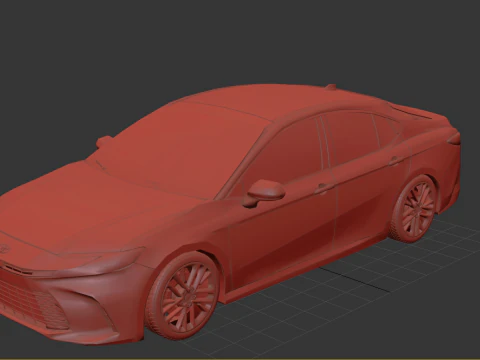Image resolution: width=480 pixels, height=360 pixels.
Task: Select the front door panel of the car
Action: (x=283, y=230)
